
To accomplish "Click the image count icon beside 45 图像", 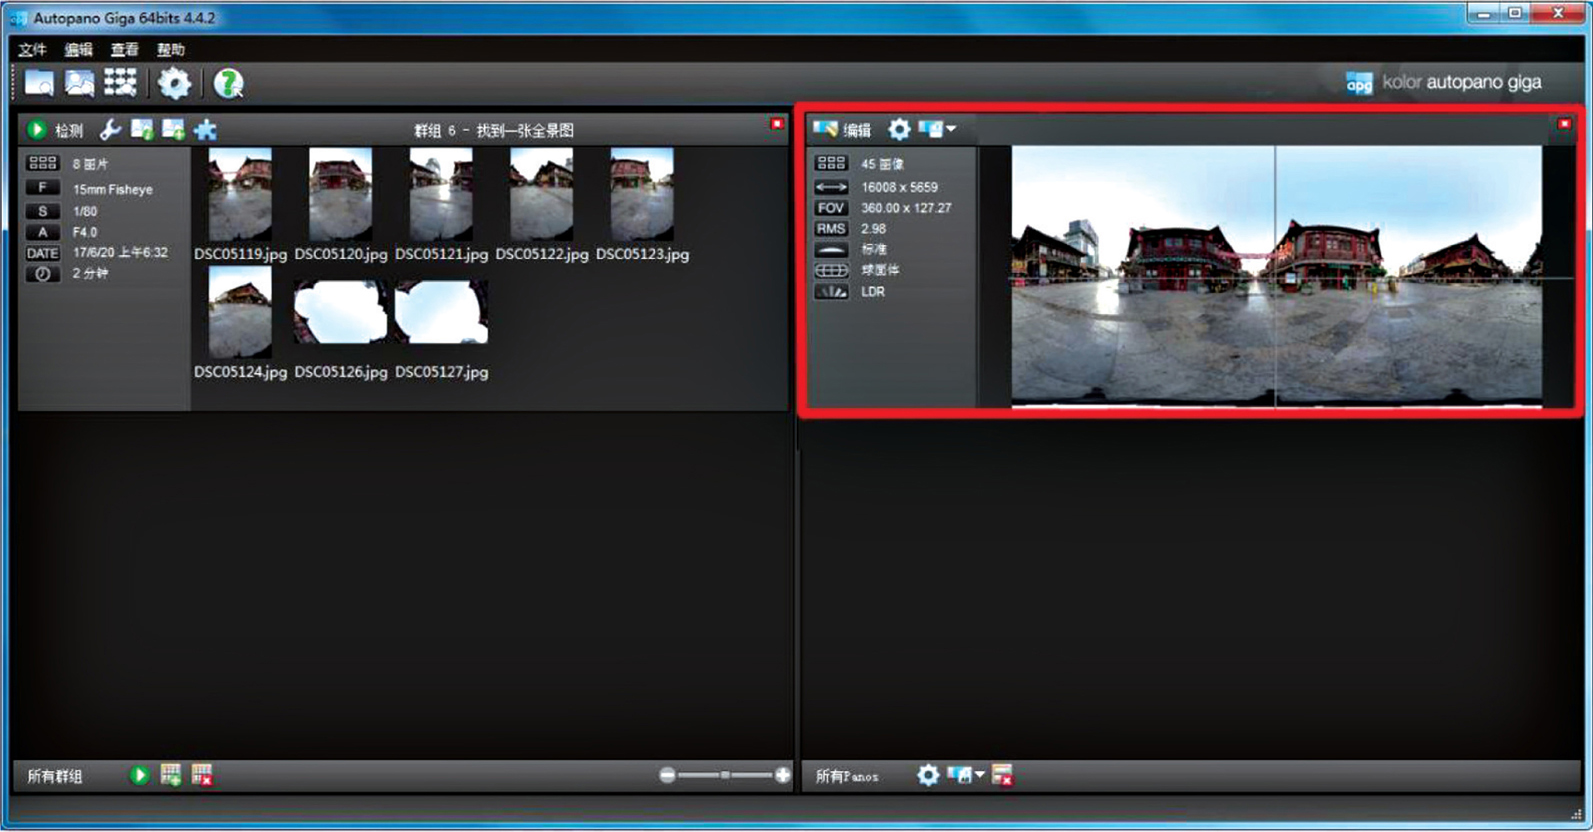I will coord(831,163).
